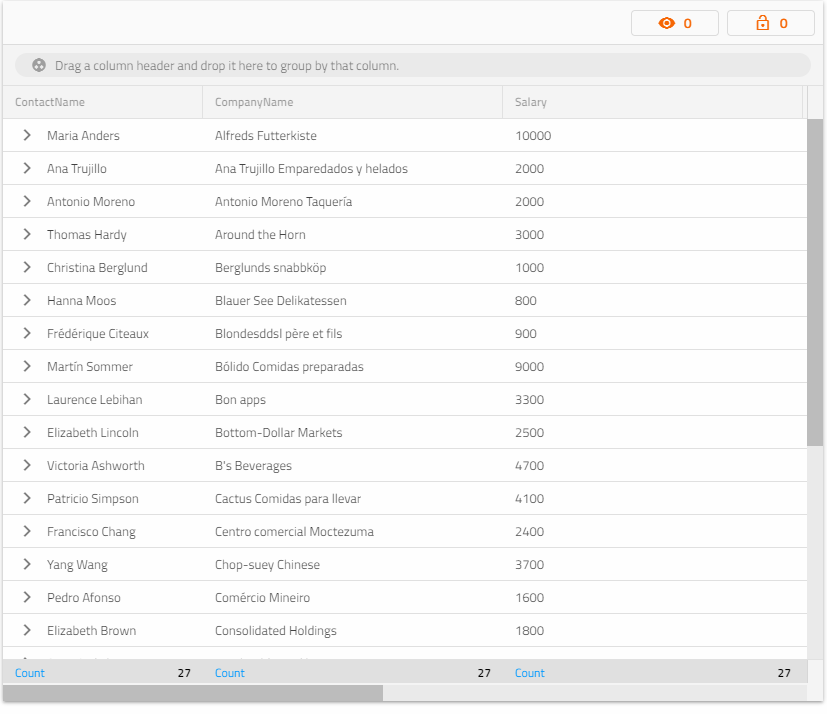Expand the Elizabeth Lincoln row
Image resolution: width=827 pixels, height=714 pixels.
[27, 432]
